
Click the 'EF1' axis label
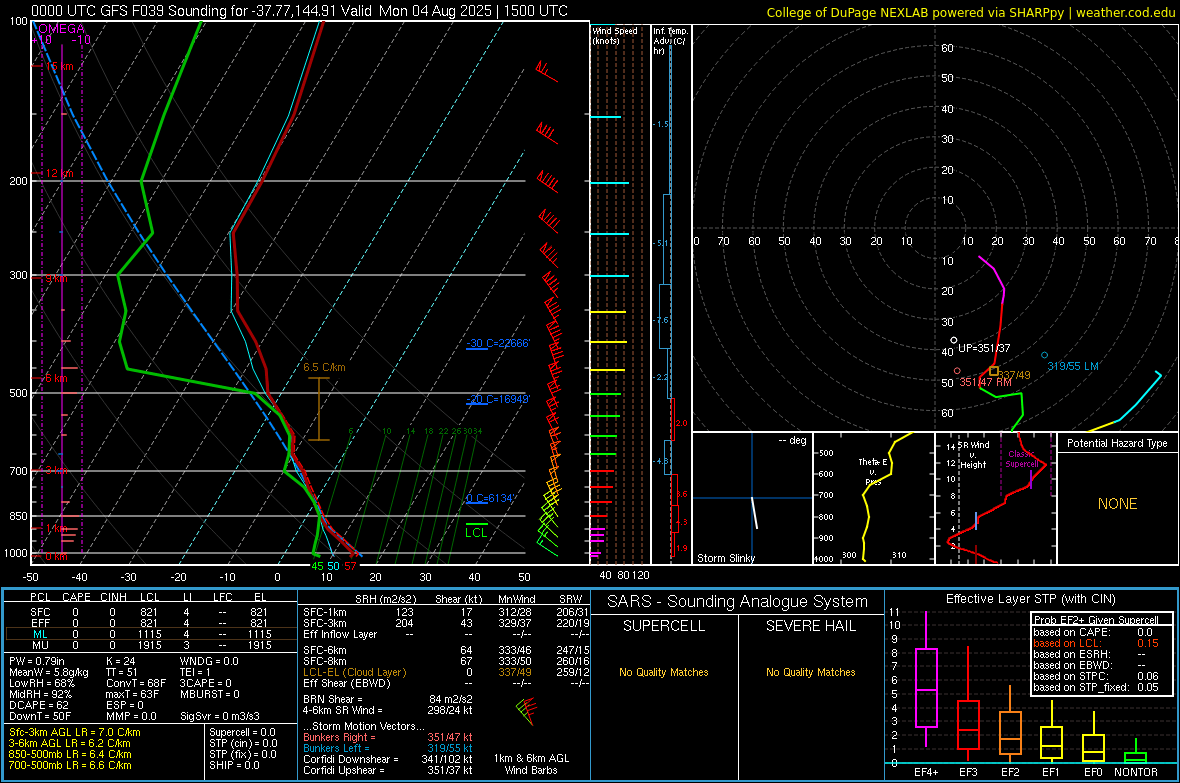point(1051,772)
